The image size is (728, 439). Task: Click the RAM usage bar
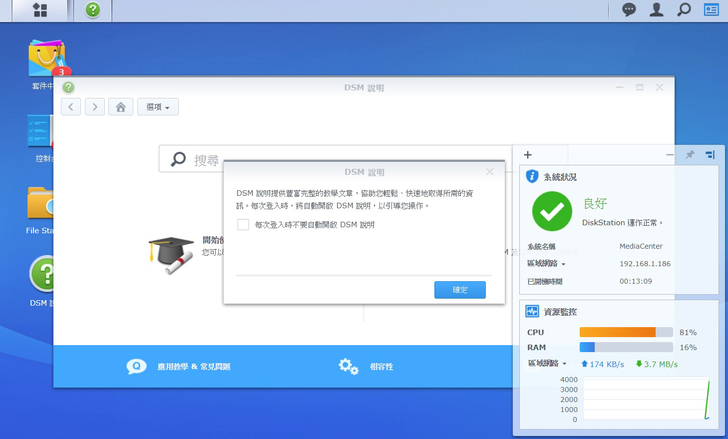coord(626,347)
